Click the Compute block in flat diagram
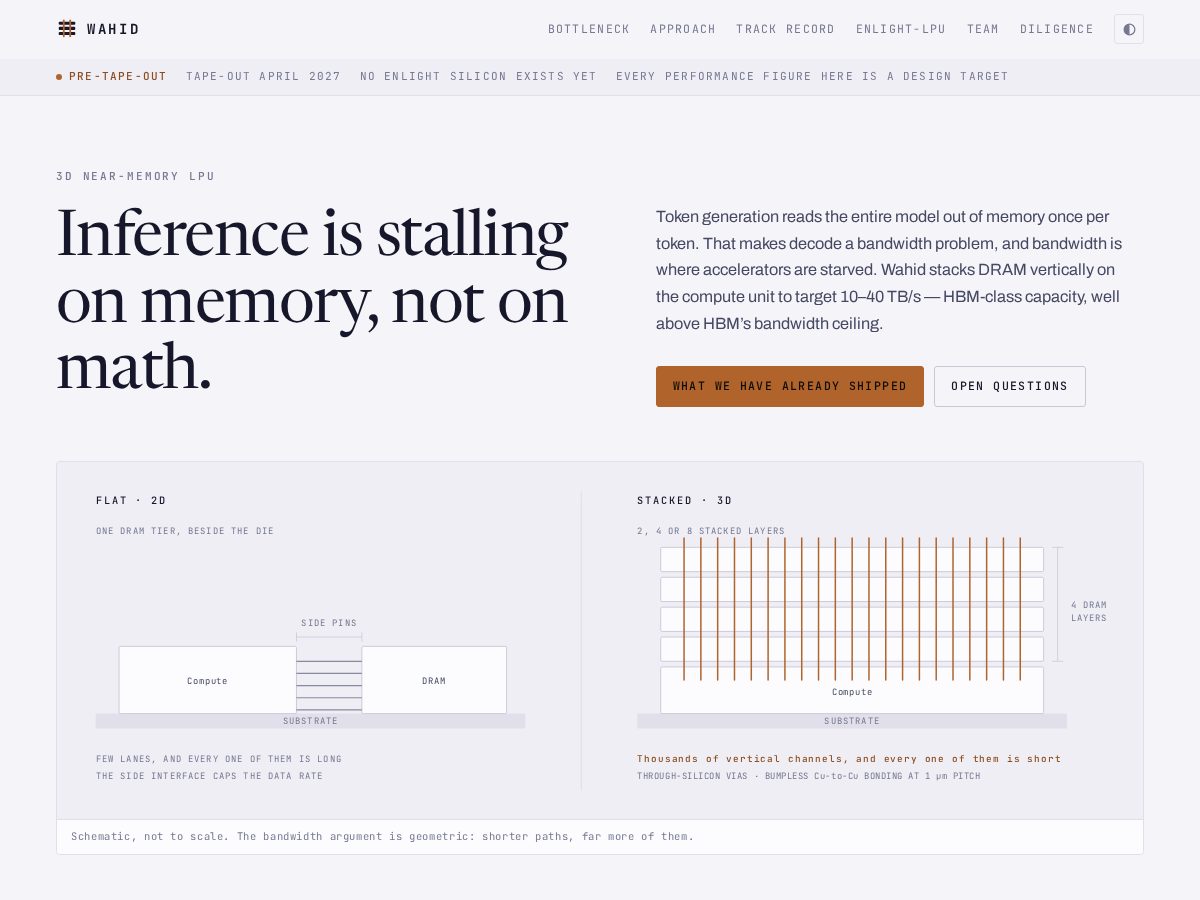This screenshot has width=1200, height=900. [x=208, y=680]
